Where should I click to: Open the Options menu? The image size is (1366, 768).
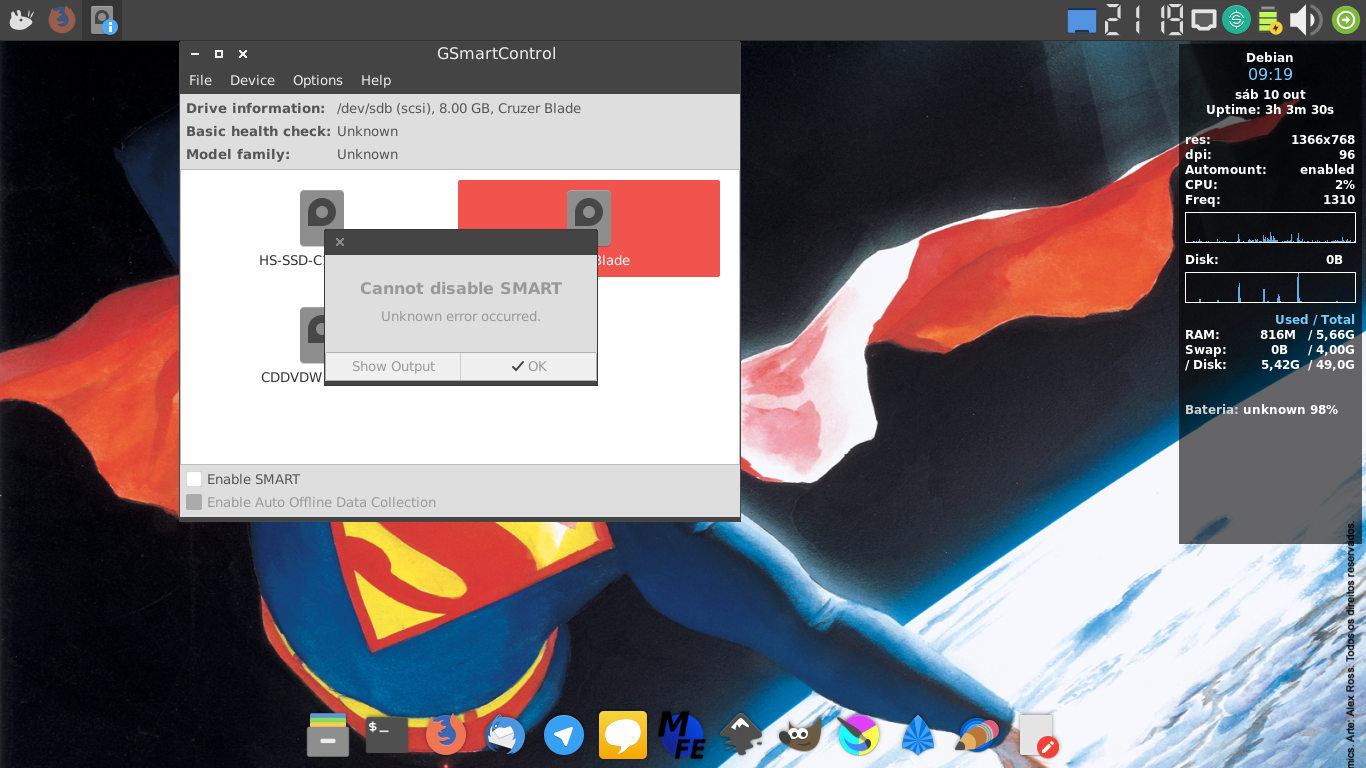[318, 80]
